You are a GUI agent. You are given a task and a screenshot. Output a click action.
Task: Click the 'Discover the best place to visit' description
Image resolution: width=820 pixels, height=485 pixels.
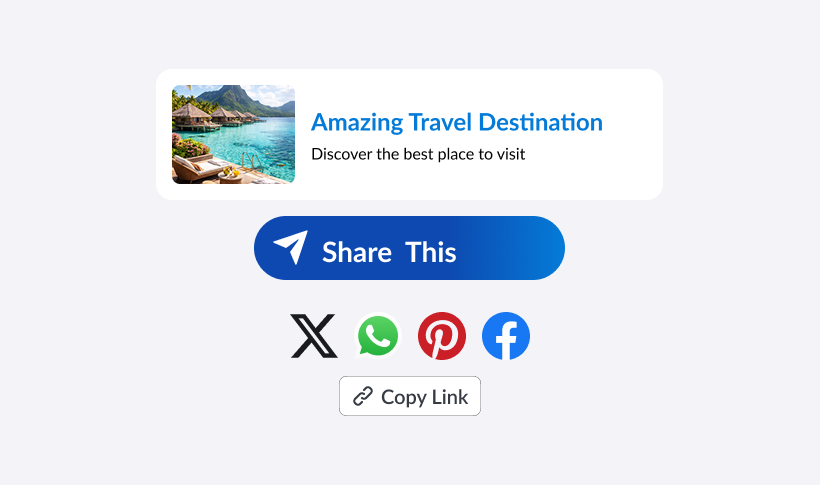click(418, 154)
